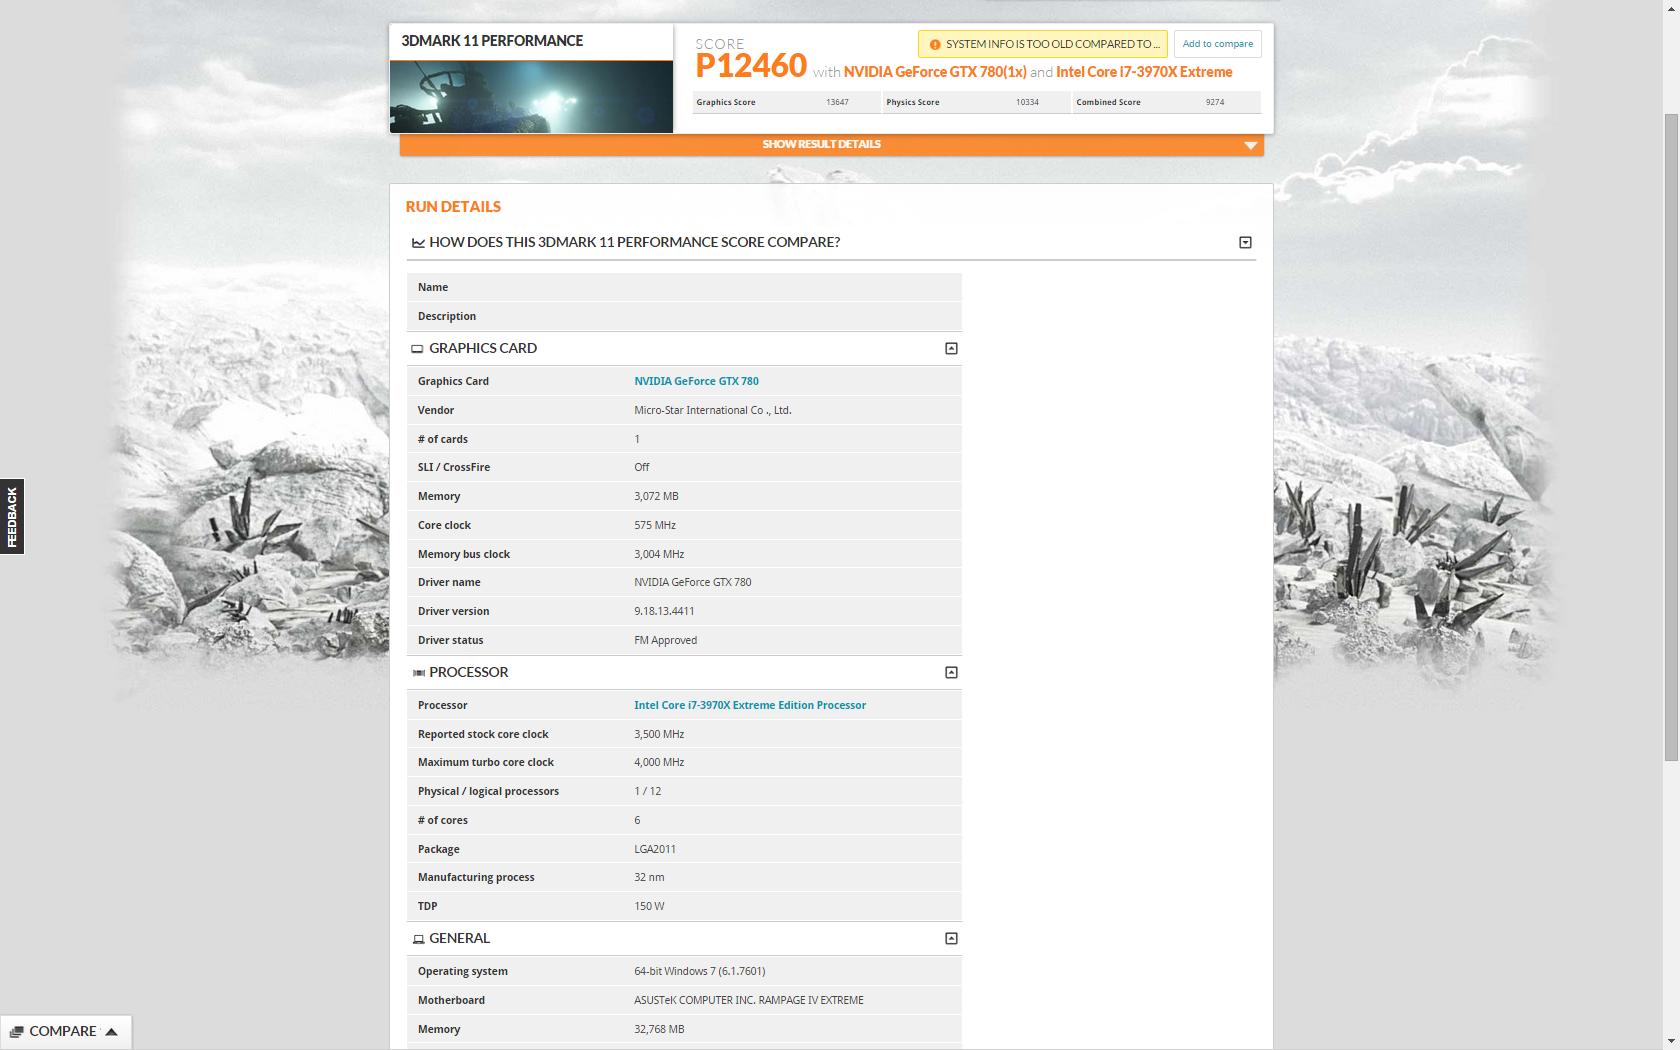Click memory bus clock value 3,004 MHz
1680x1050 pixels.
pyautogui.click(x=659, y=554)
